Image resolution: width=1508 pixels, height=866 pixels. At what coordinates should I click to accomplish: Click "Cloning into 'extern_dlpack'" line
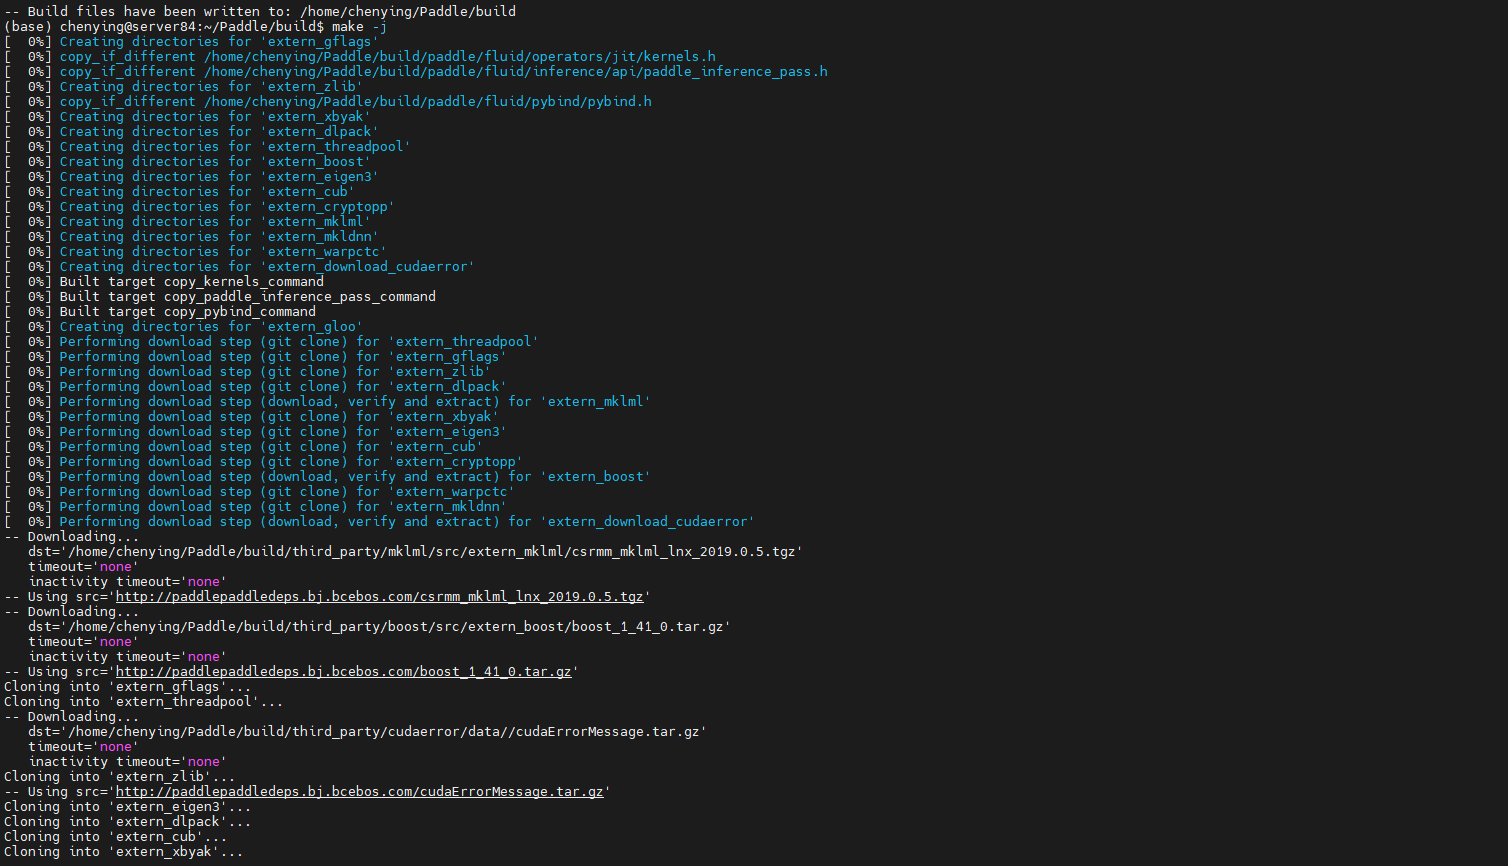click(x=128, y=821)
